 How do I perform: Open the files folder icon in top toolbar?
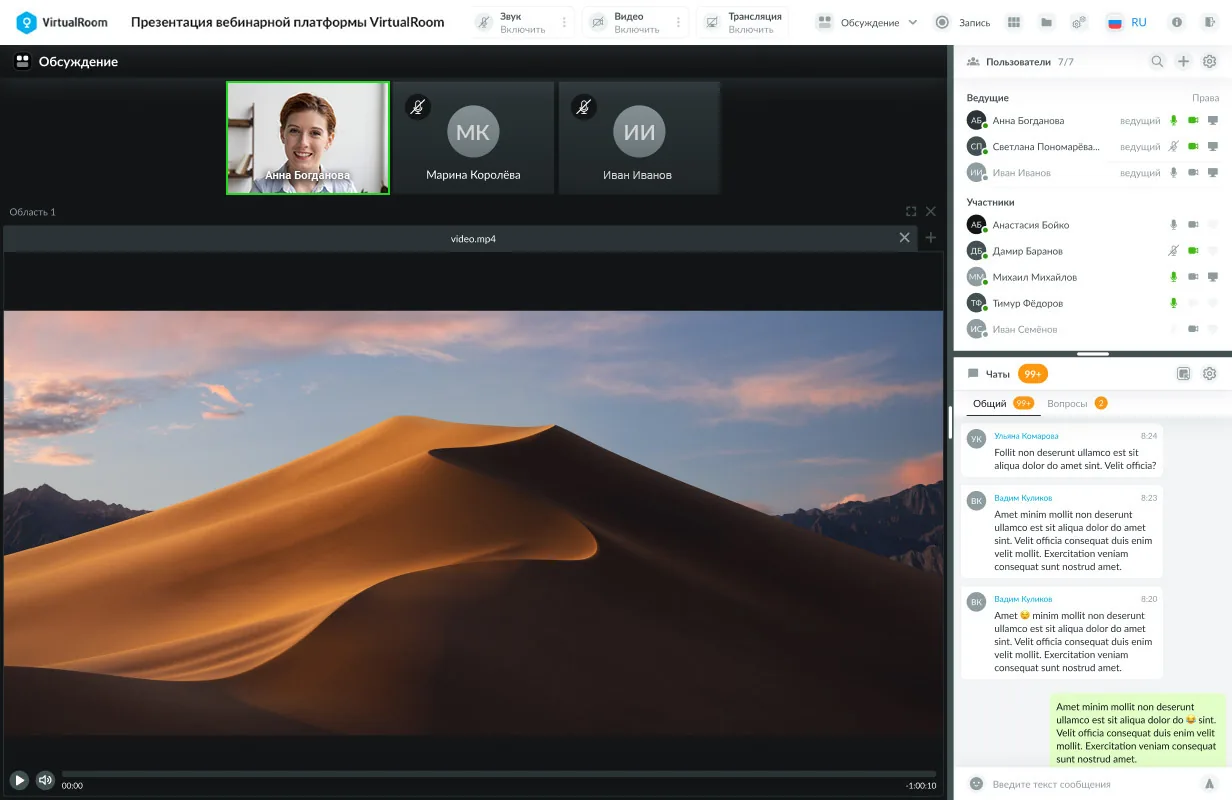pos(1046,22)
